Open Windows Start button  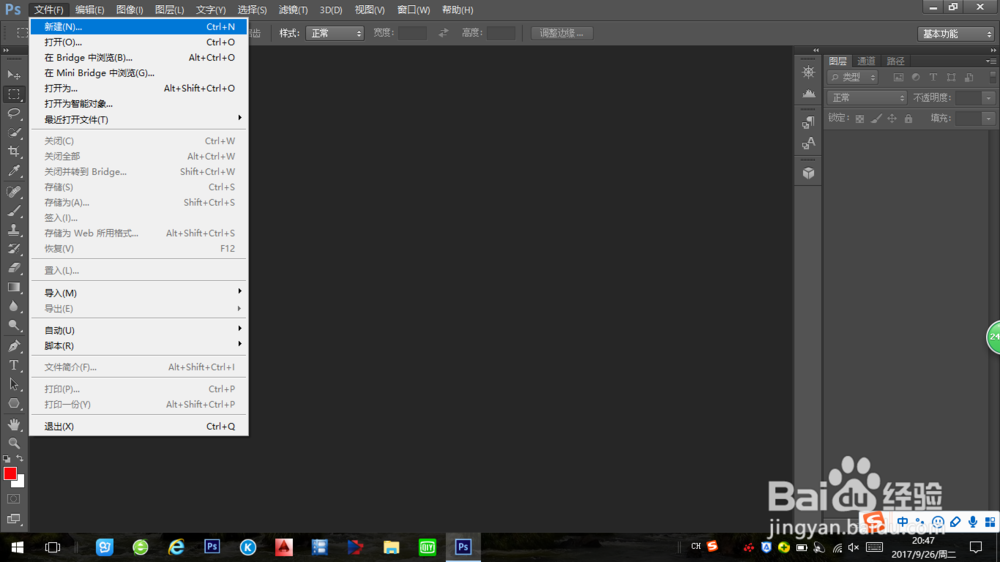(x=17, y=547)
